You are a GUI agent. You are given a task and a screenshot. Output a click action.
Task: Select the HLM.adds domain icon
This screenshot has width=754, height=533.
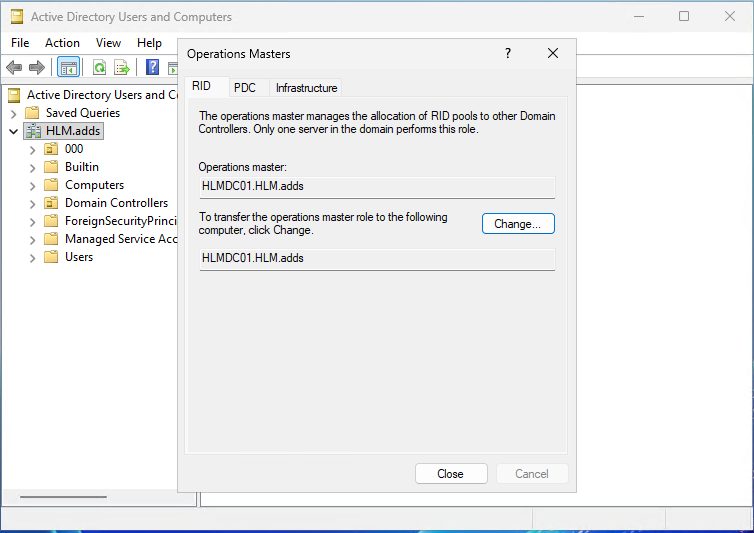point(34,131)
